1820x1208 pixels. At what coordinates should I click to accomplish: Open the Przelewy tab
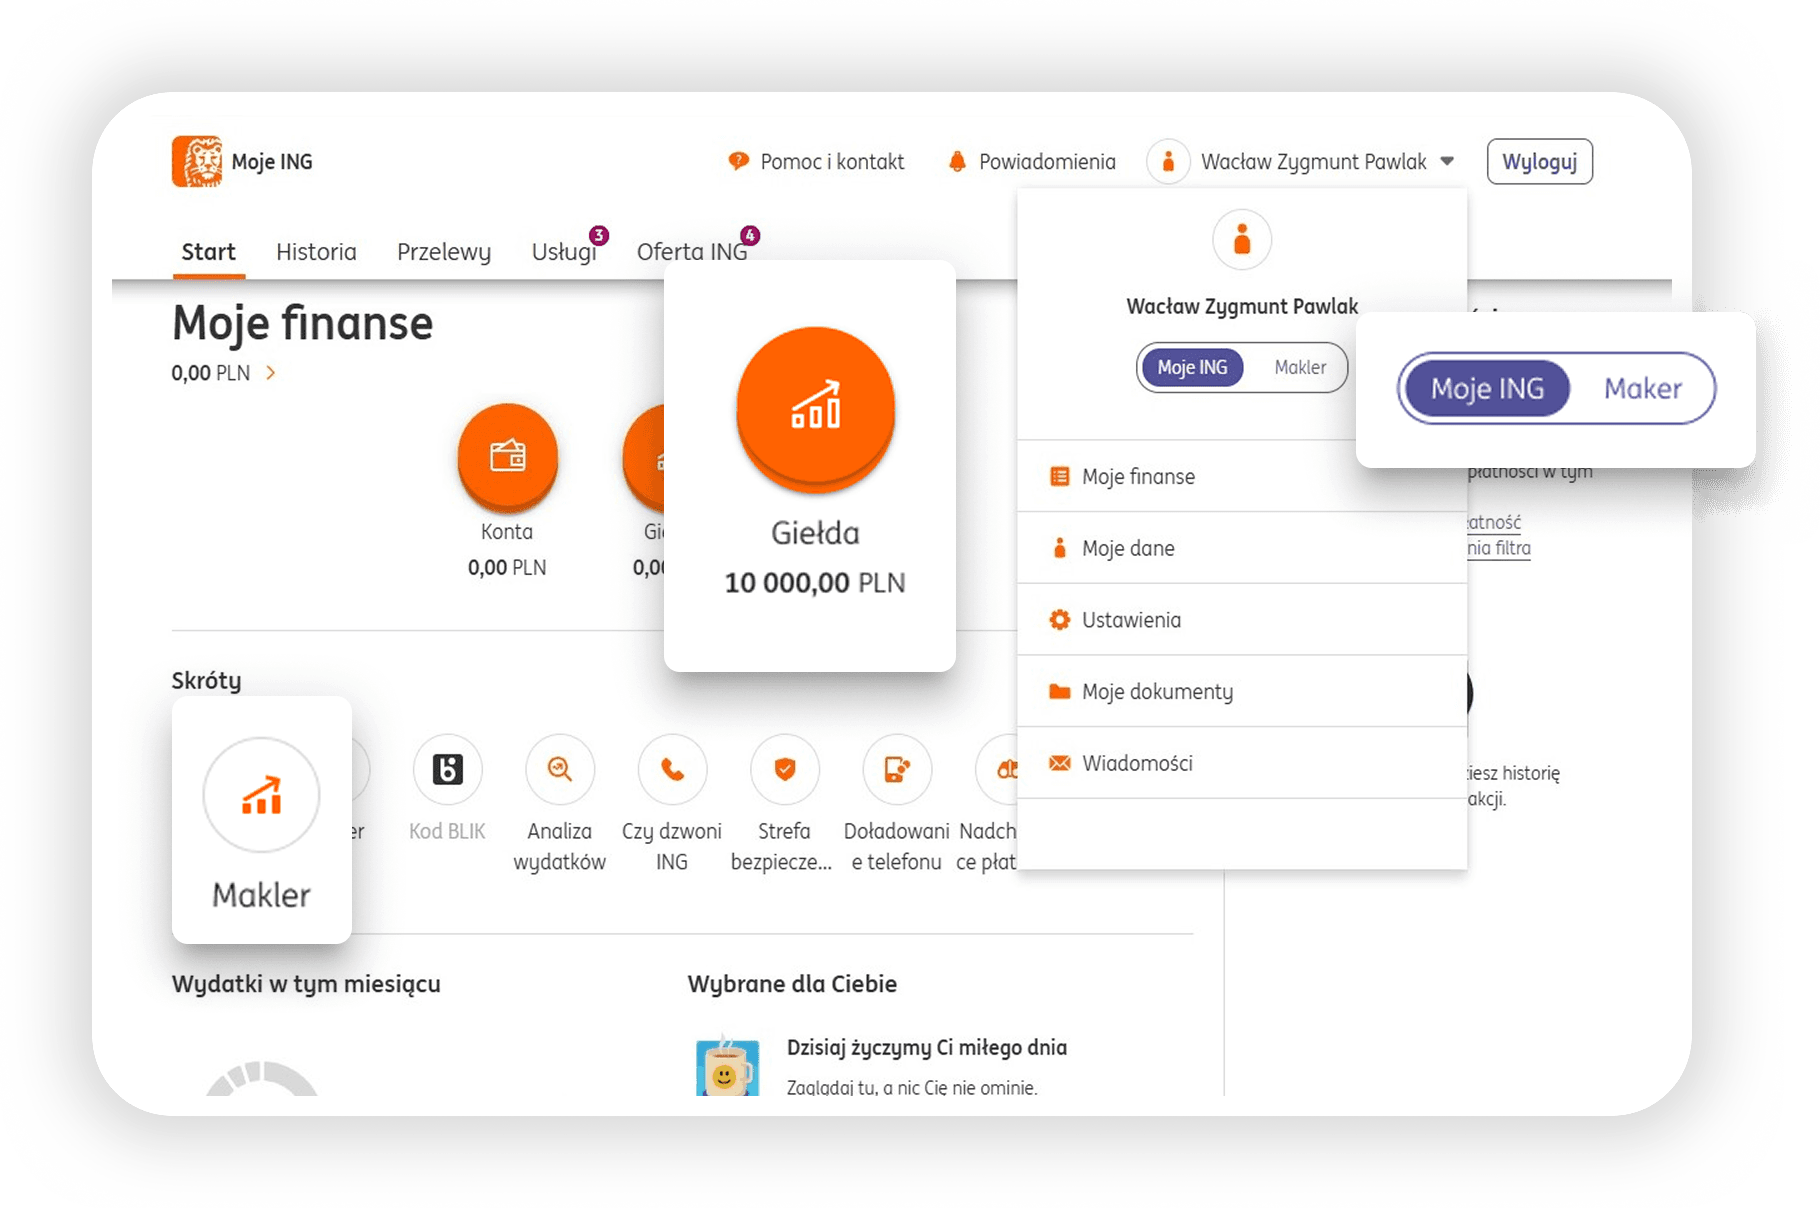tap(443, 252)
